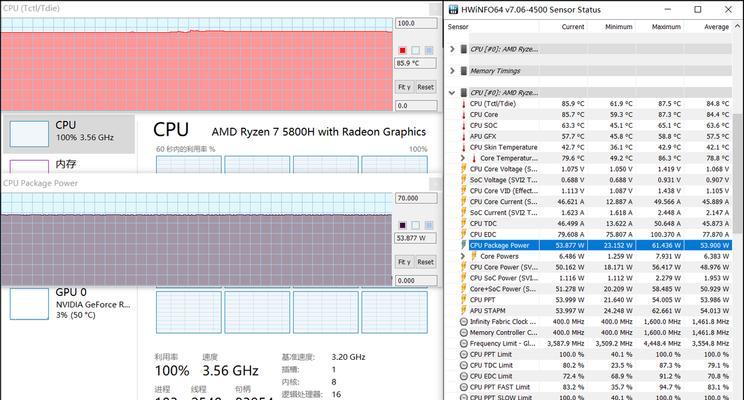Click lightning icon beside SoC Current row

[464, 213]
